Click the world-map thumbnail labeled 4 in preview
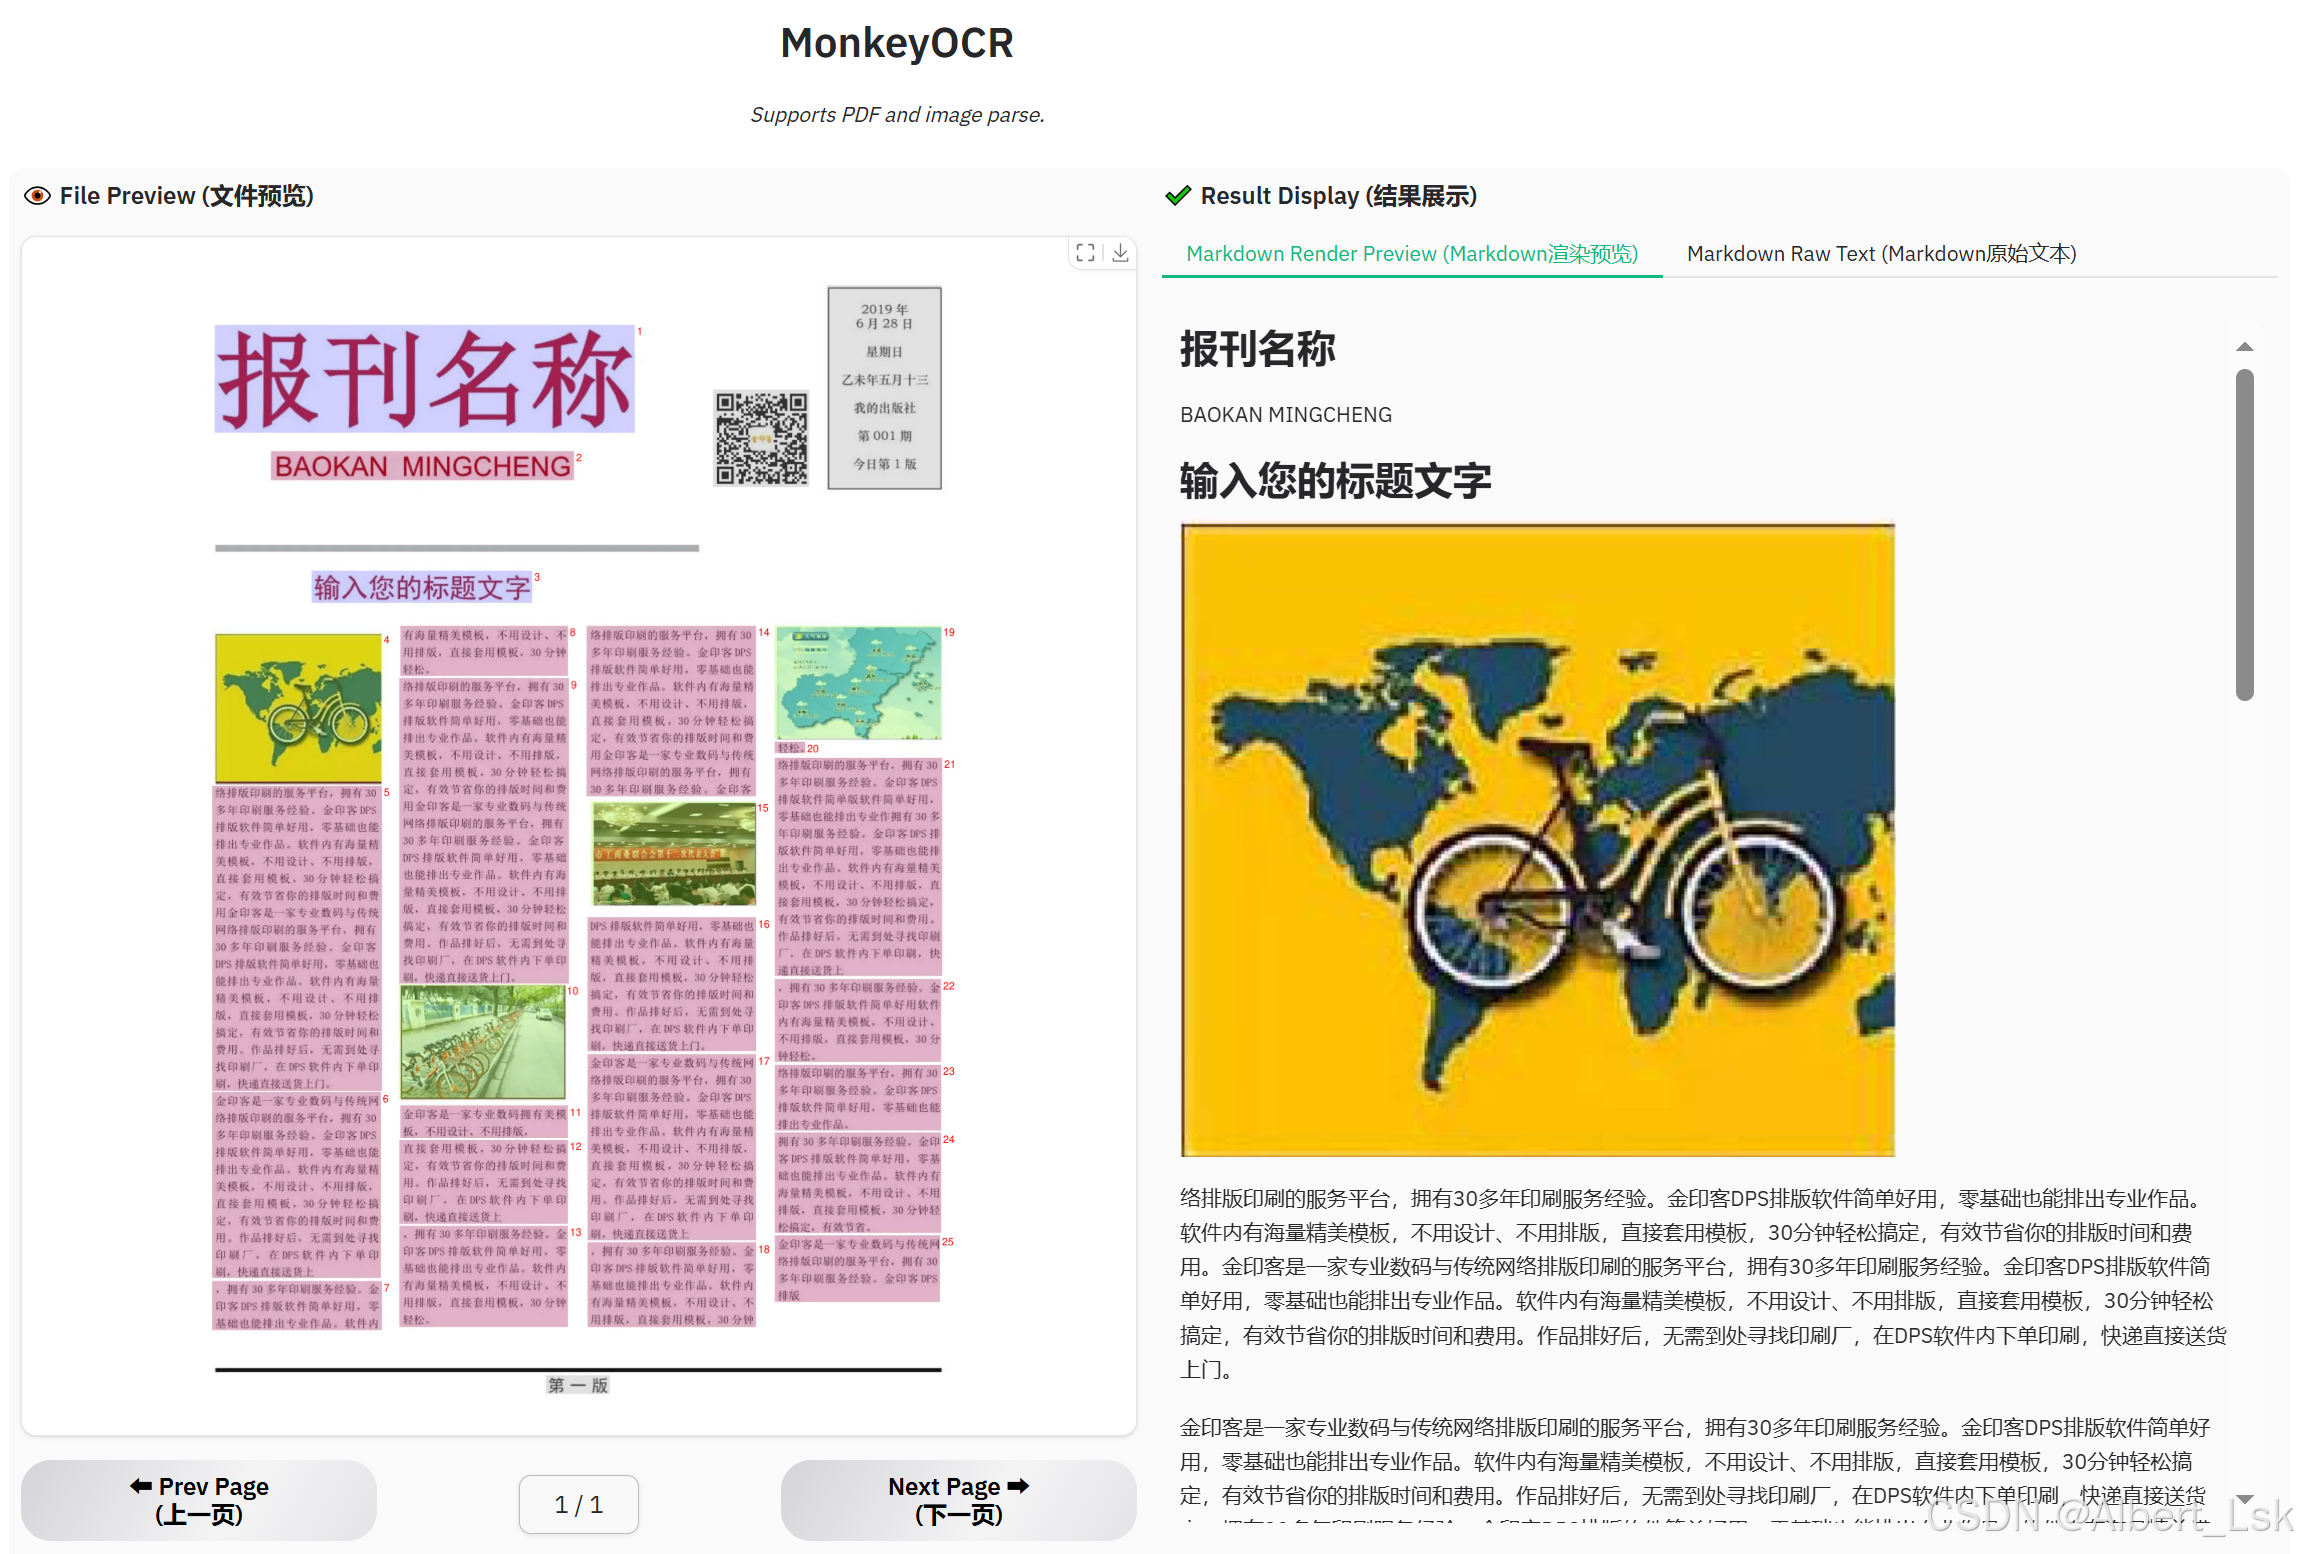Viewport: 2298px width, 1554px height. (297, 708)
